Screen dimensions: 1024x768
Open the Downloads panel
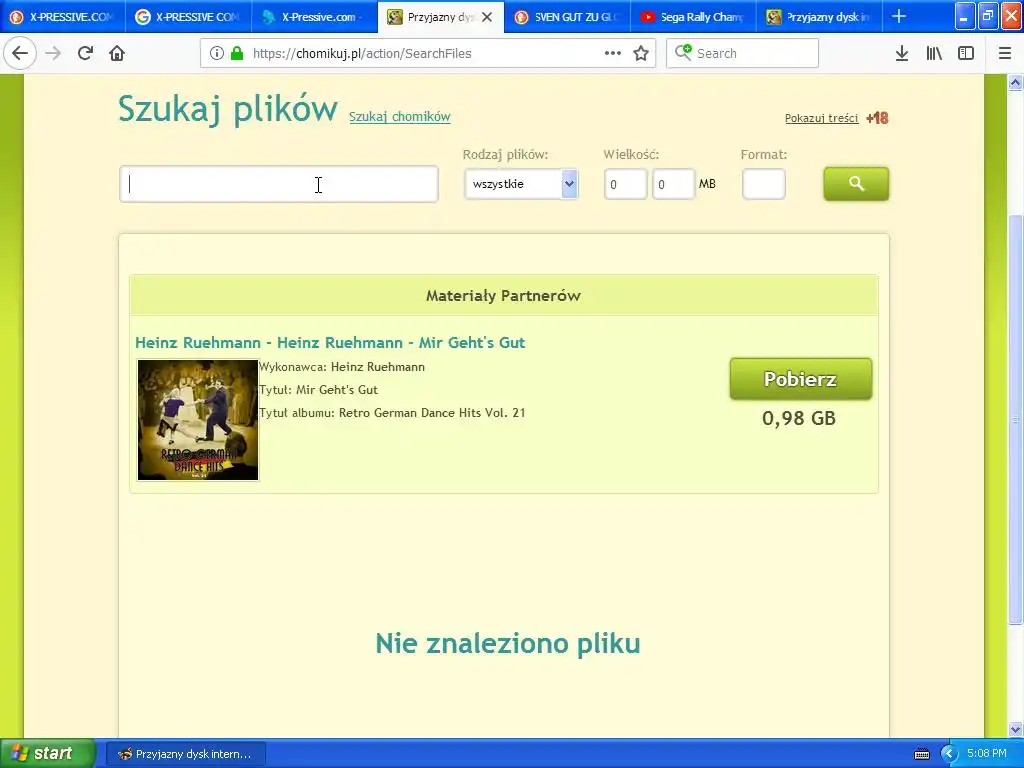(x=902, y=53)
